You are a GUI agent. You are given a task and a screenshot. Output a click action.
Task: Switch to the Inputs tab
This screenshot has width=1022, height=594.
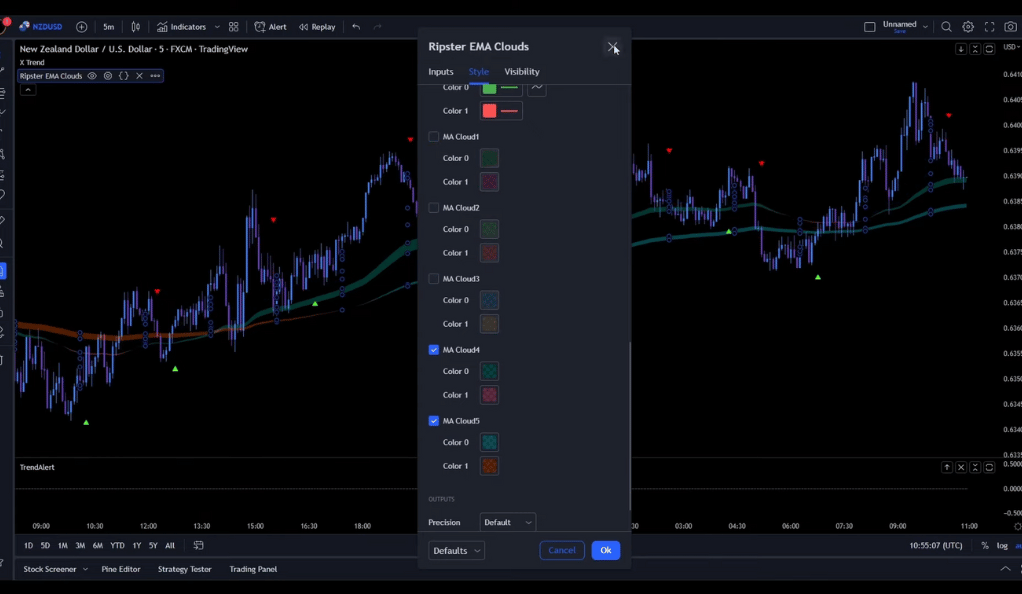pos(441,72)
